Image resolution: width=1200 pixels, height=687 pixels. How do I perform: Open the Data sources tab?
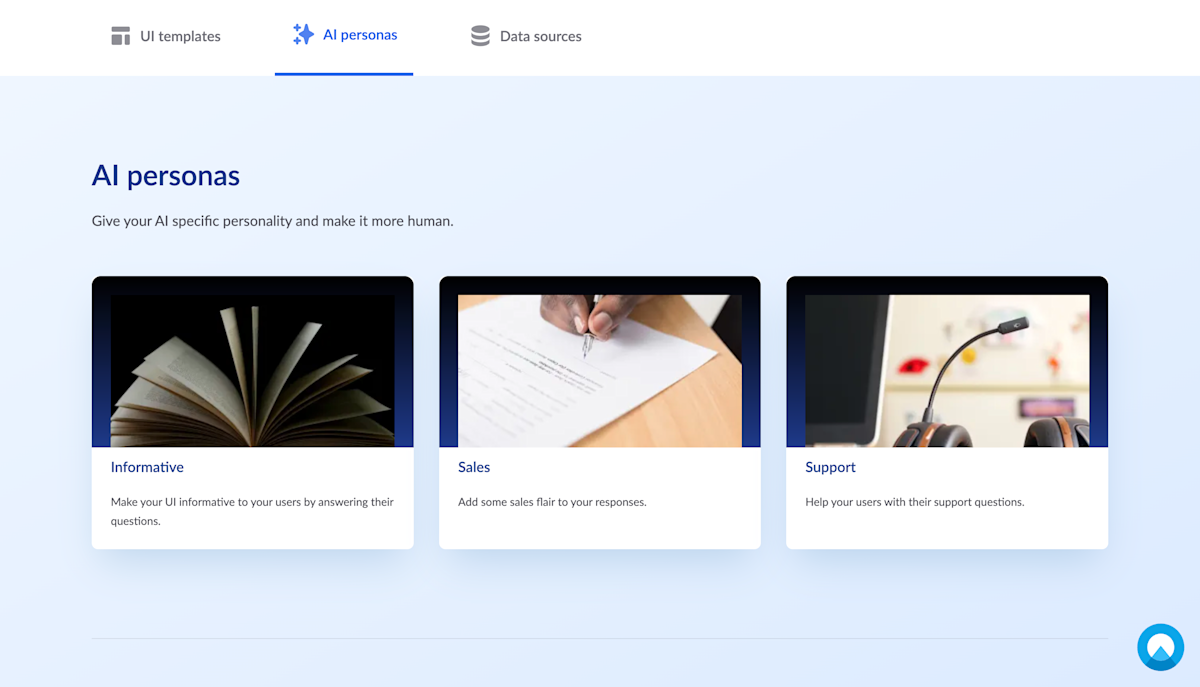point(526,36)
